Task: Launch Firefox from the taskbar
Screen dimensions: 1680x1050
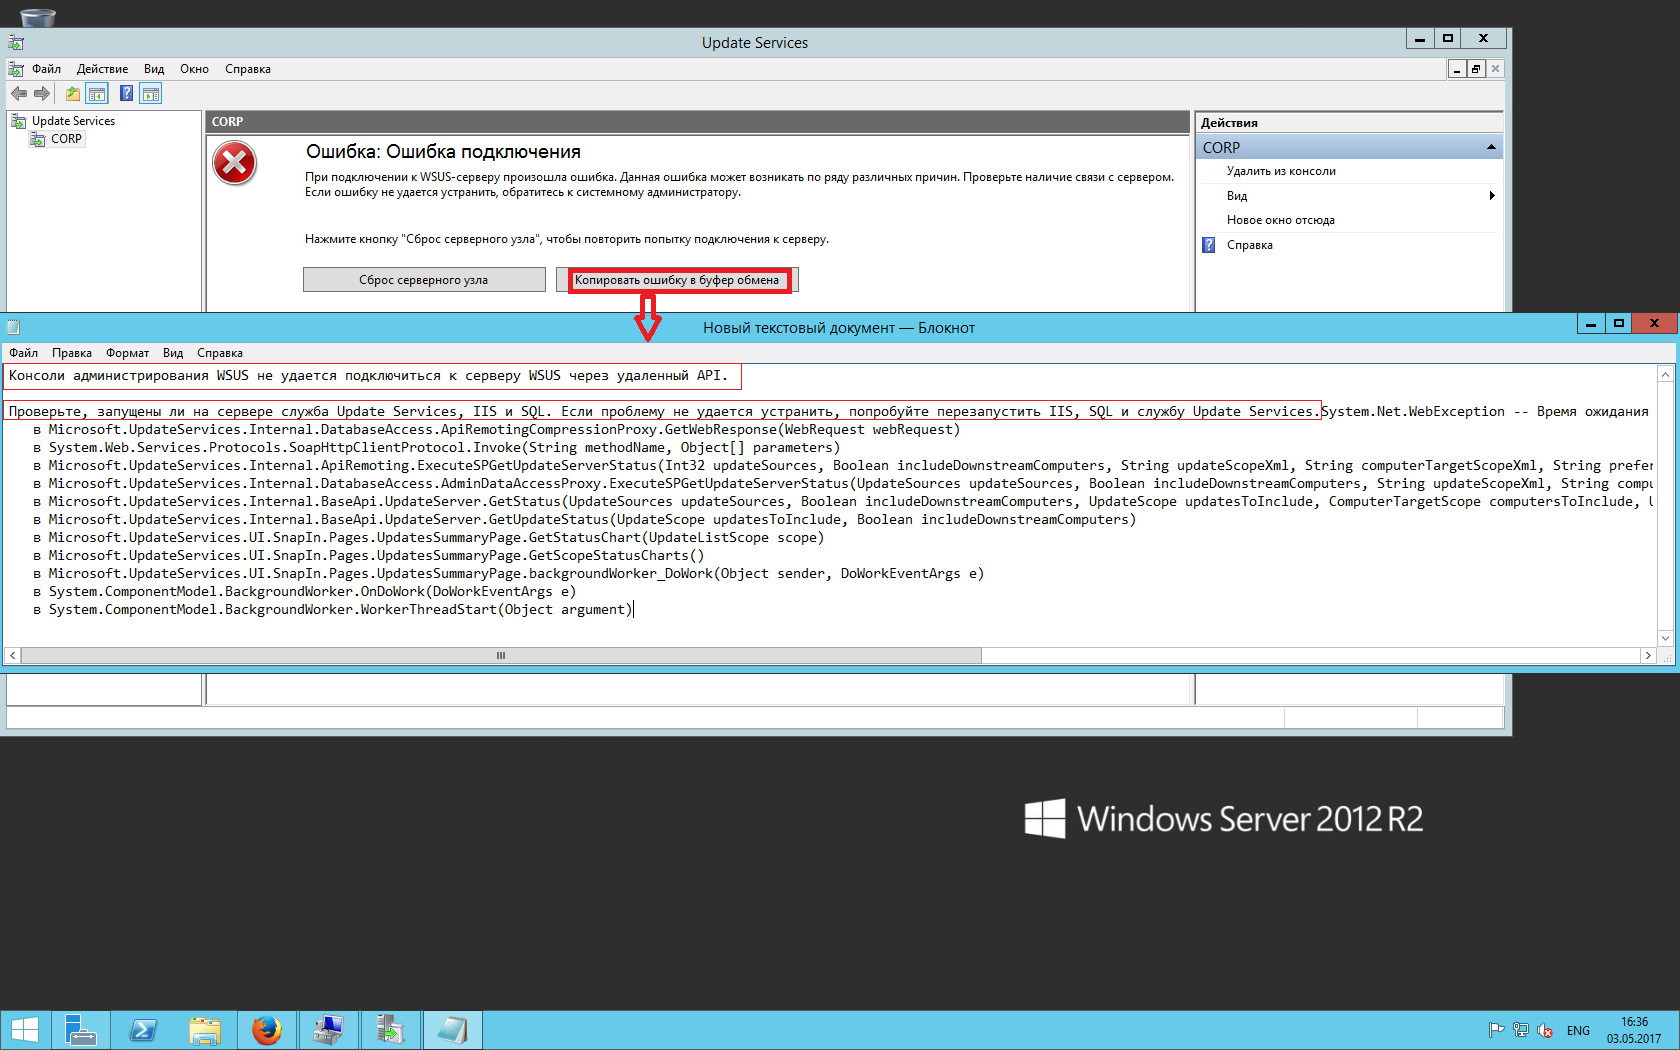Action: pos(266,1030)
